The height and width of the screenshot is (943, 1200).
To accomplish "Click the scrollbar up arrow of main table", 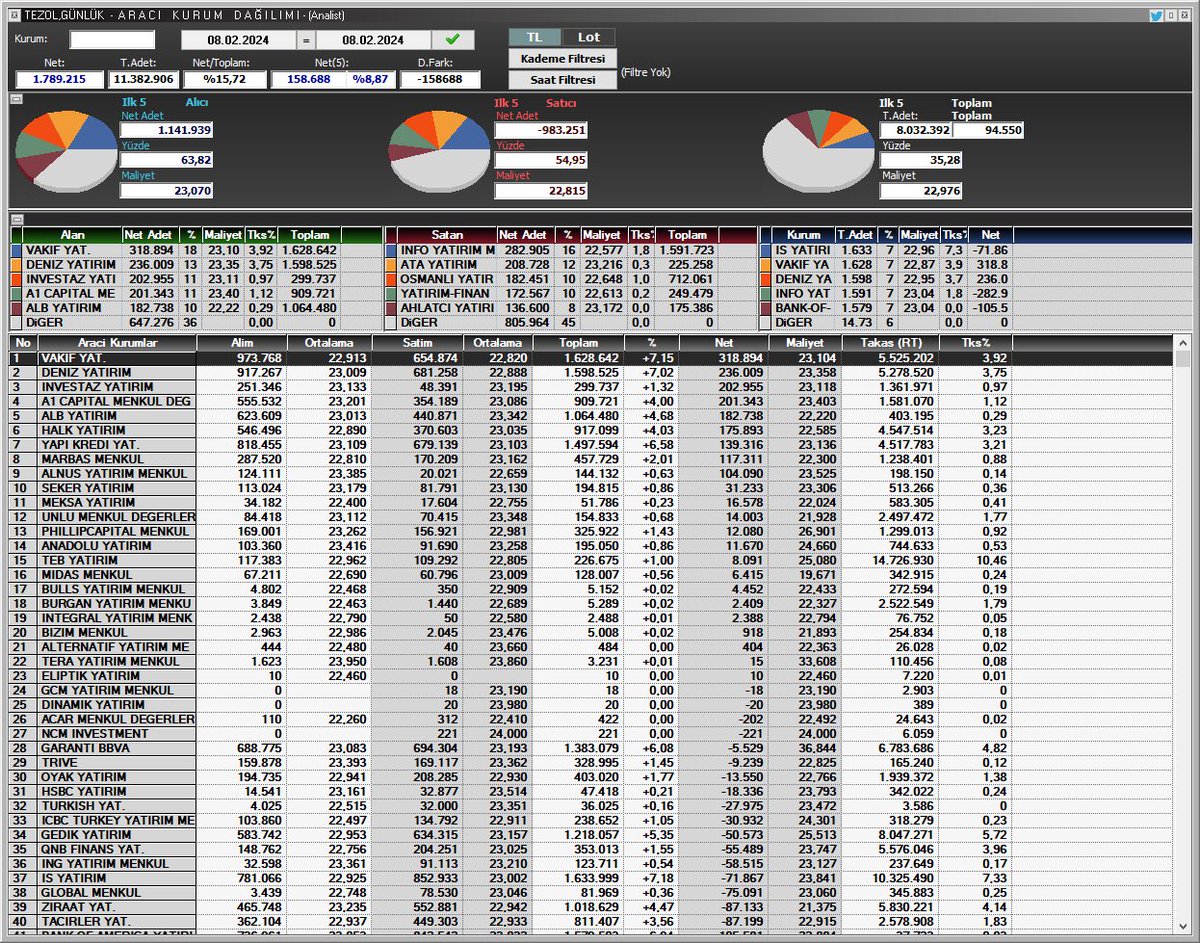I will [x=1183, y=342].
